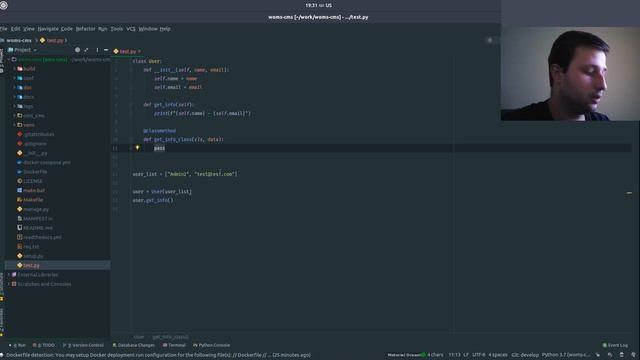
Task: Open the Database Changes tool window
Action: click(134, 345)
